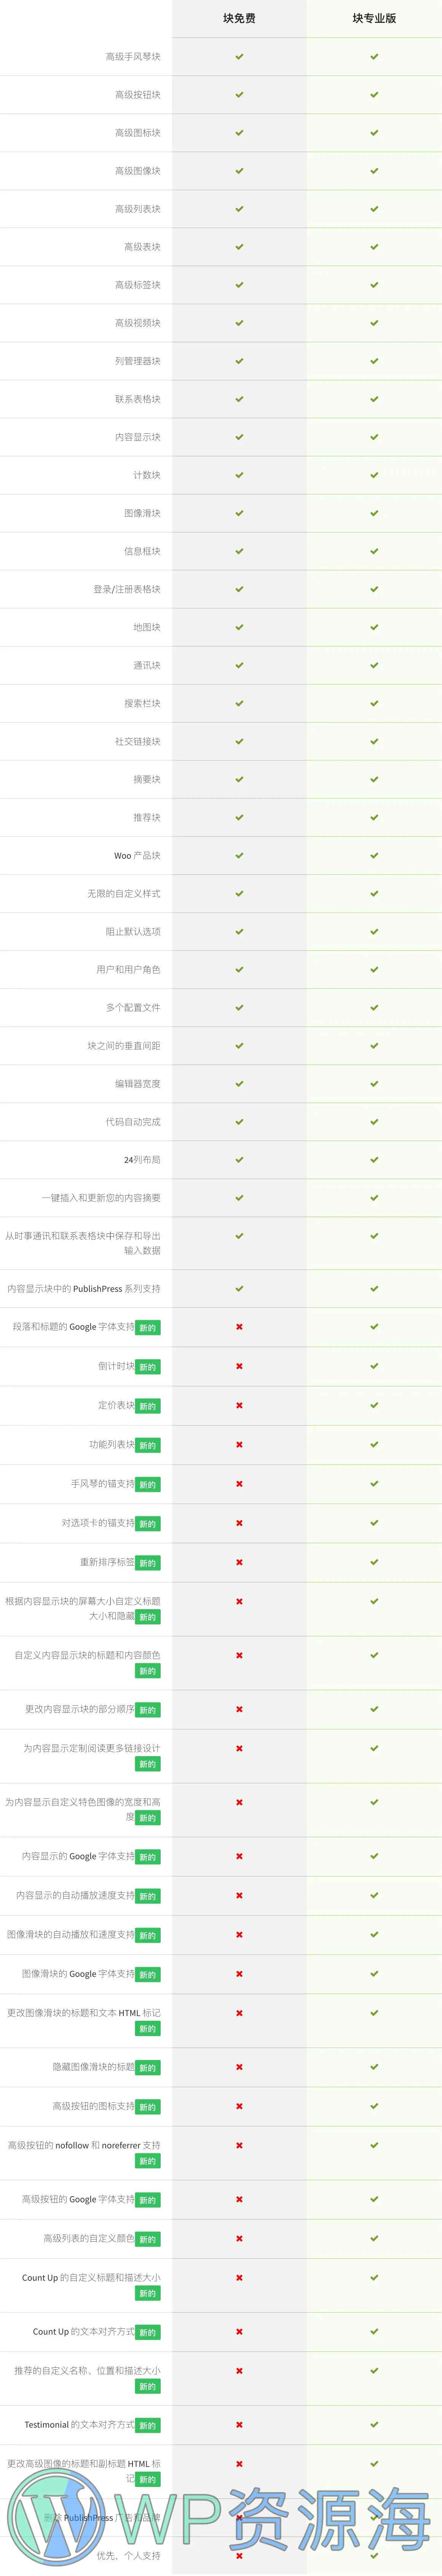442x2576 pixels.
Task: Click red cross in 重新排序标签 row
Action: click(x=239, y=1562)
